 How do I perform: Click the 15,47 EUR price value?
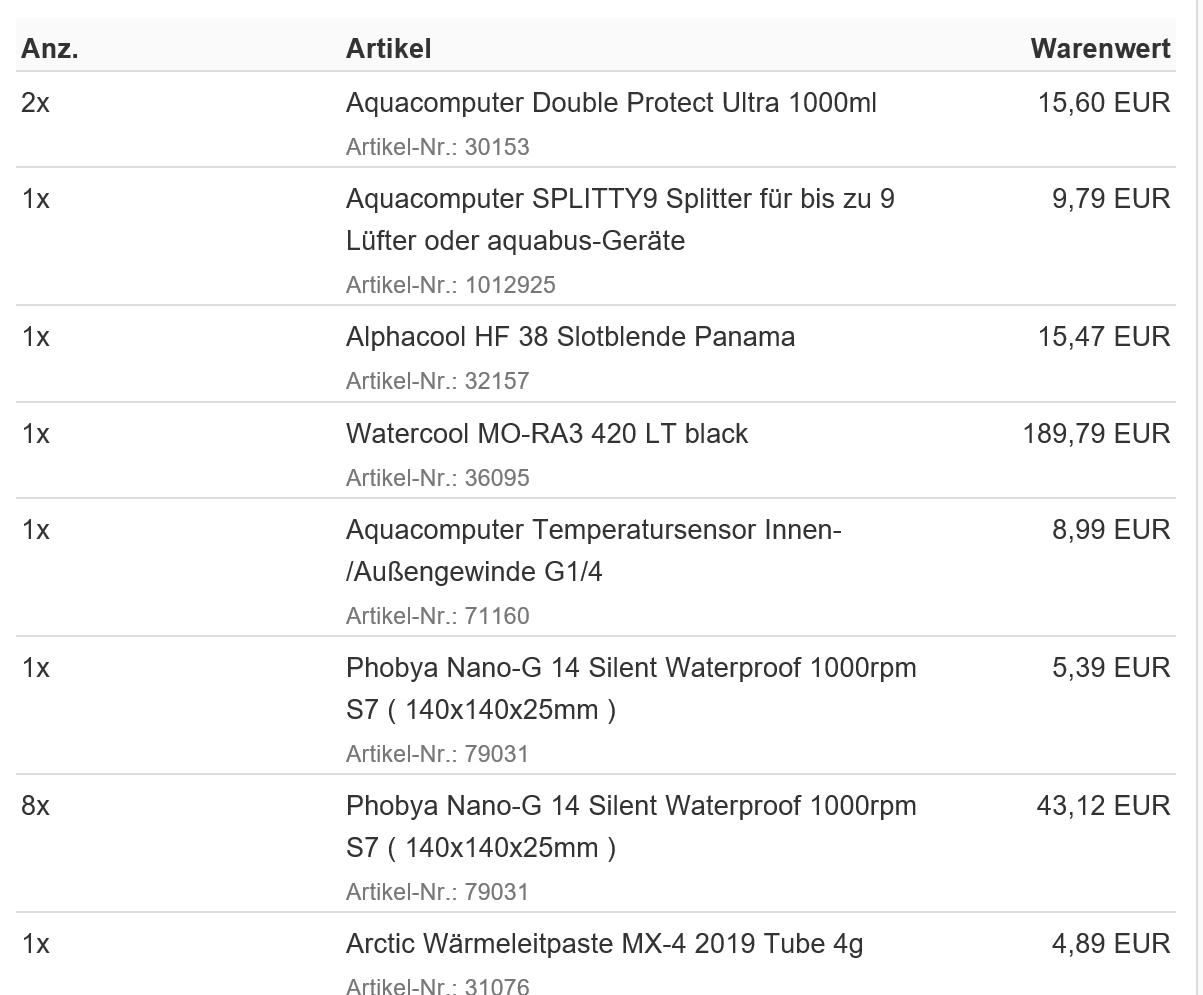pos(1103,337)
